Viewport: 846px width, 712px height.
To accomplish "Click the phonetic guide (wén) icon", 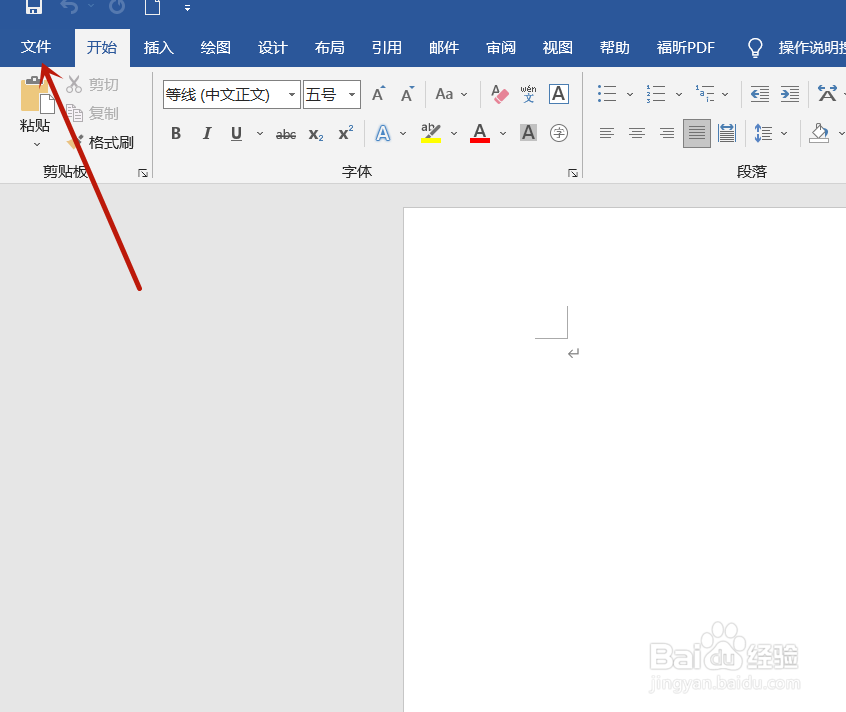I will coord(528,94).
